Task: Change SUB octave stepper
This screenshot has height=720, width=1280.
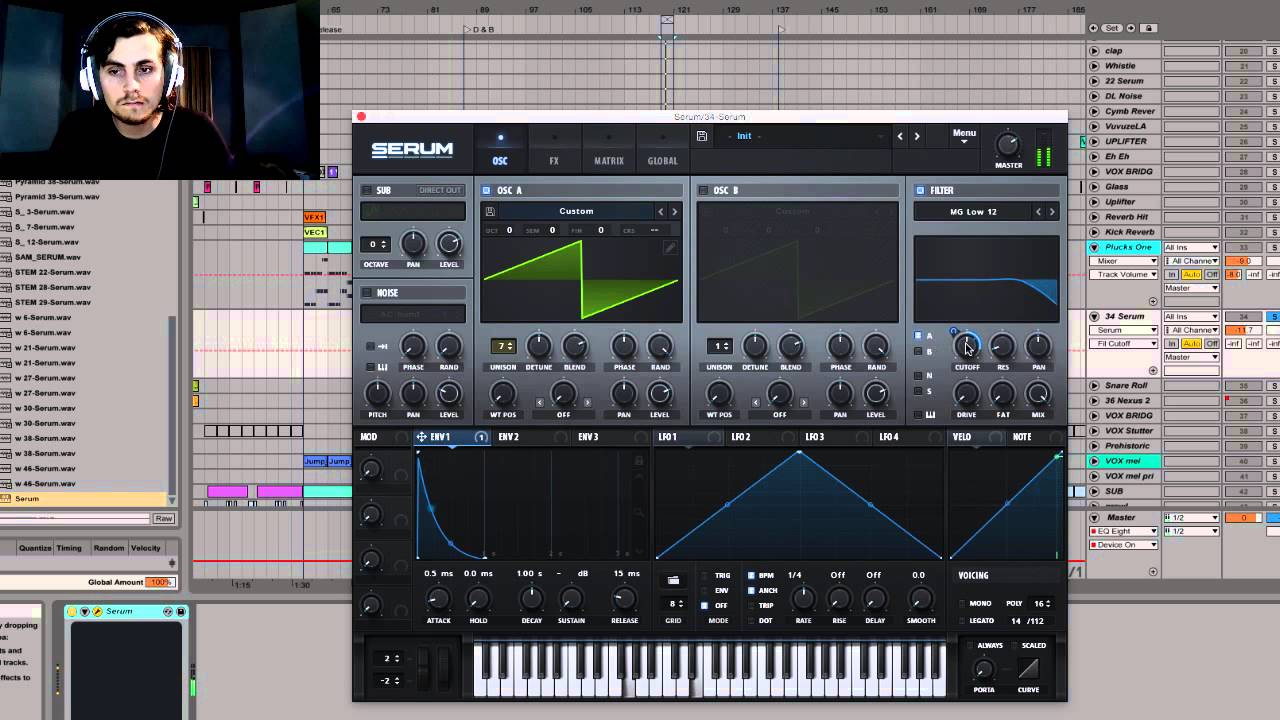Action: point(377,244)
